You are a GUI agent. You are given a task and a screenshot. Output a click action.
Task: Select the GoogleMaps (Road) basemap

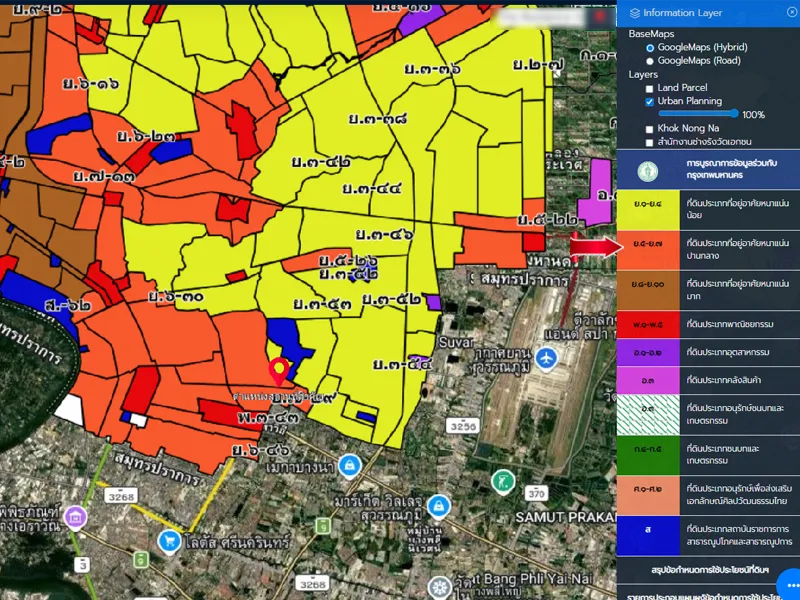(x=650, y=61)
